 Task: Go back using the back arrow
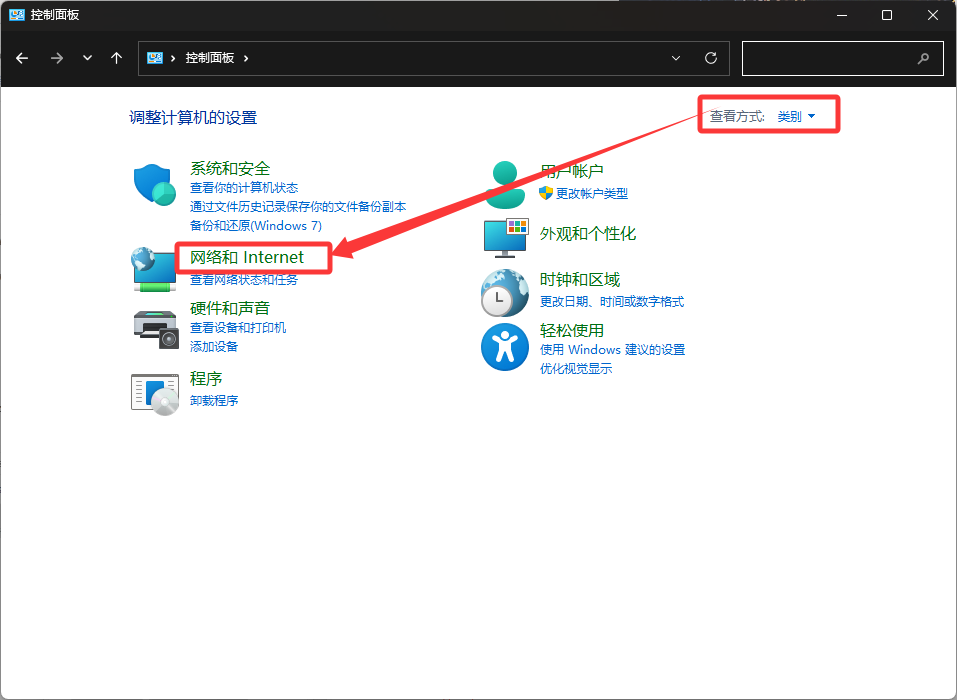tap(22, 58)
